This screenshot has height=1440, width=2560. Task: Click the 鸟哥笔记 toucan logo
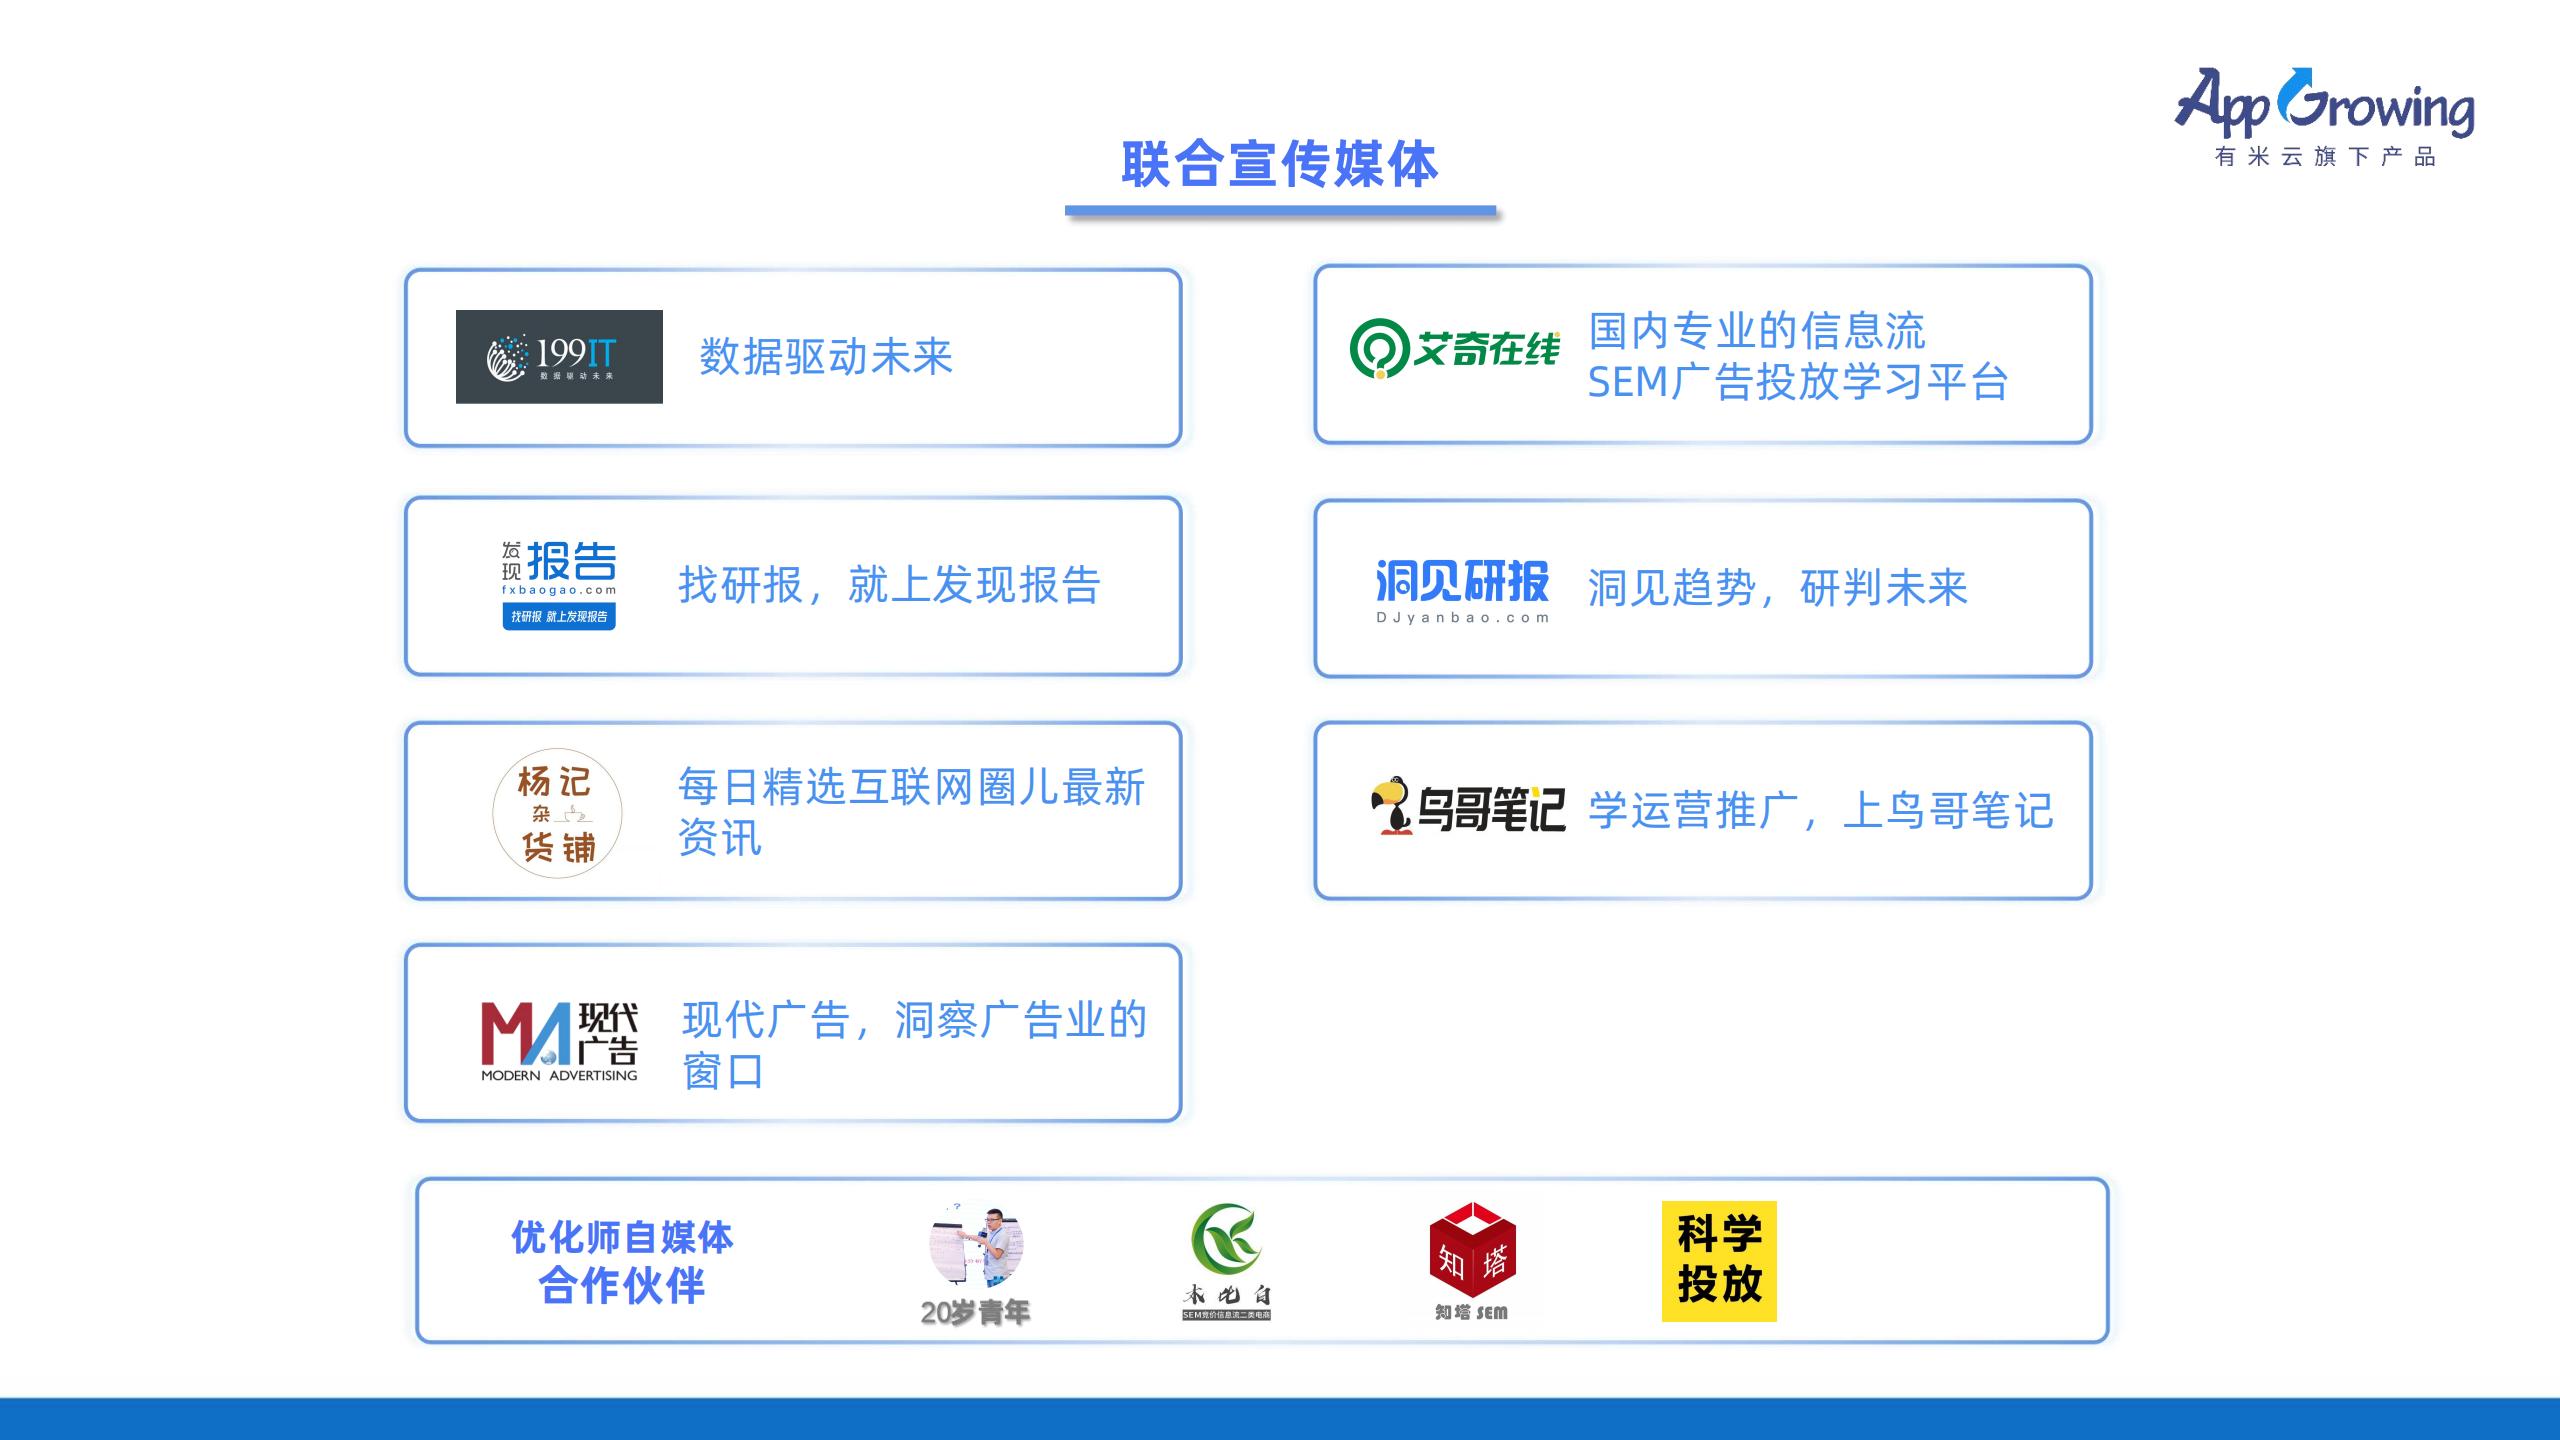(x=1467, y=806)
